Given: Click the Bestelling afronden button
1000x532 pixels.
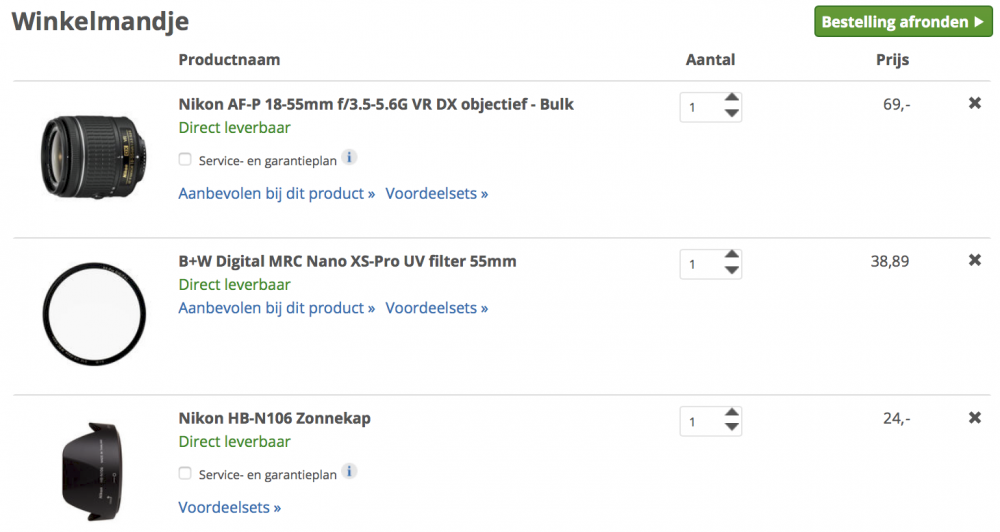Looking at the screenshot, I should click(903, 22).
